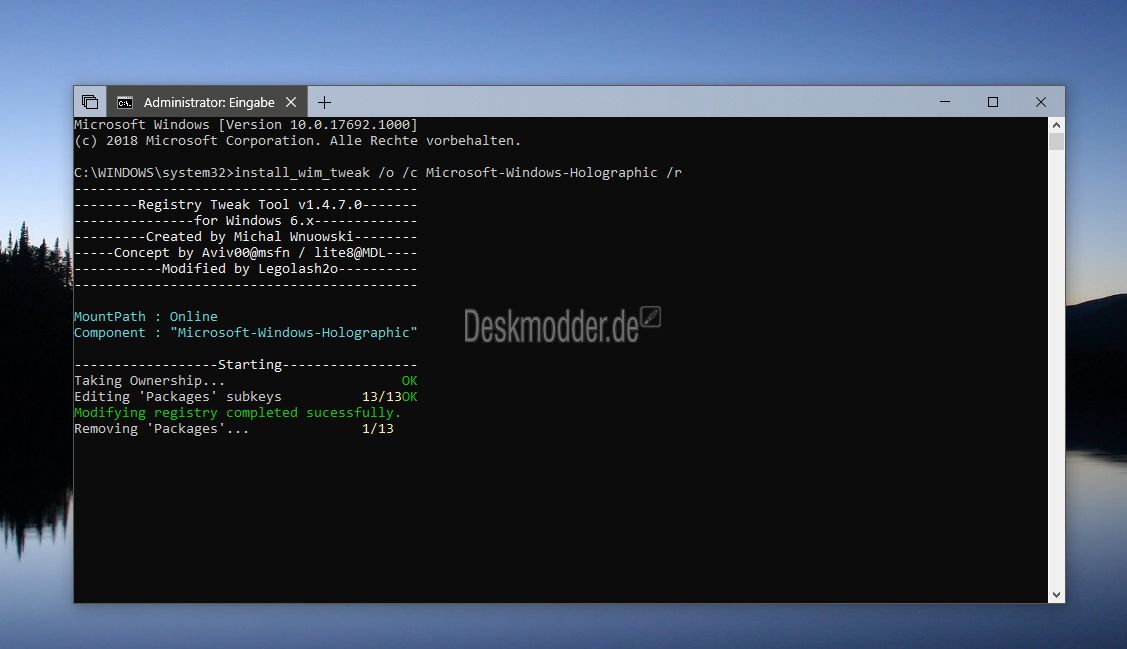Maximize the command prompt window
1127x649 pixels.
(993, 102)
